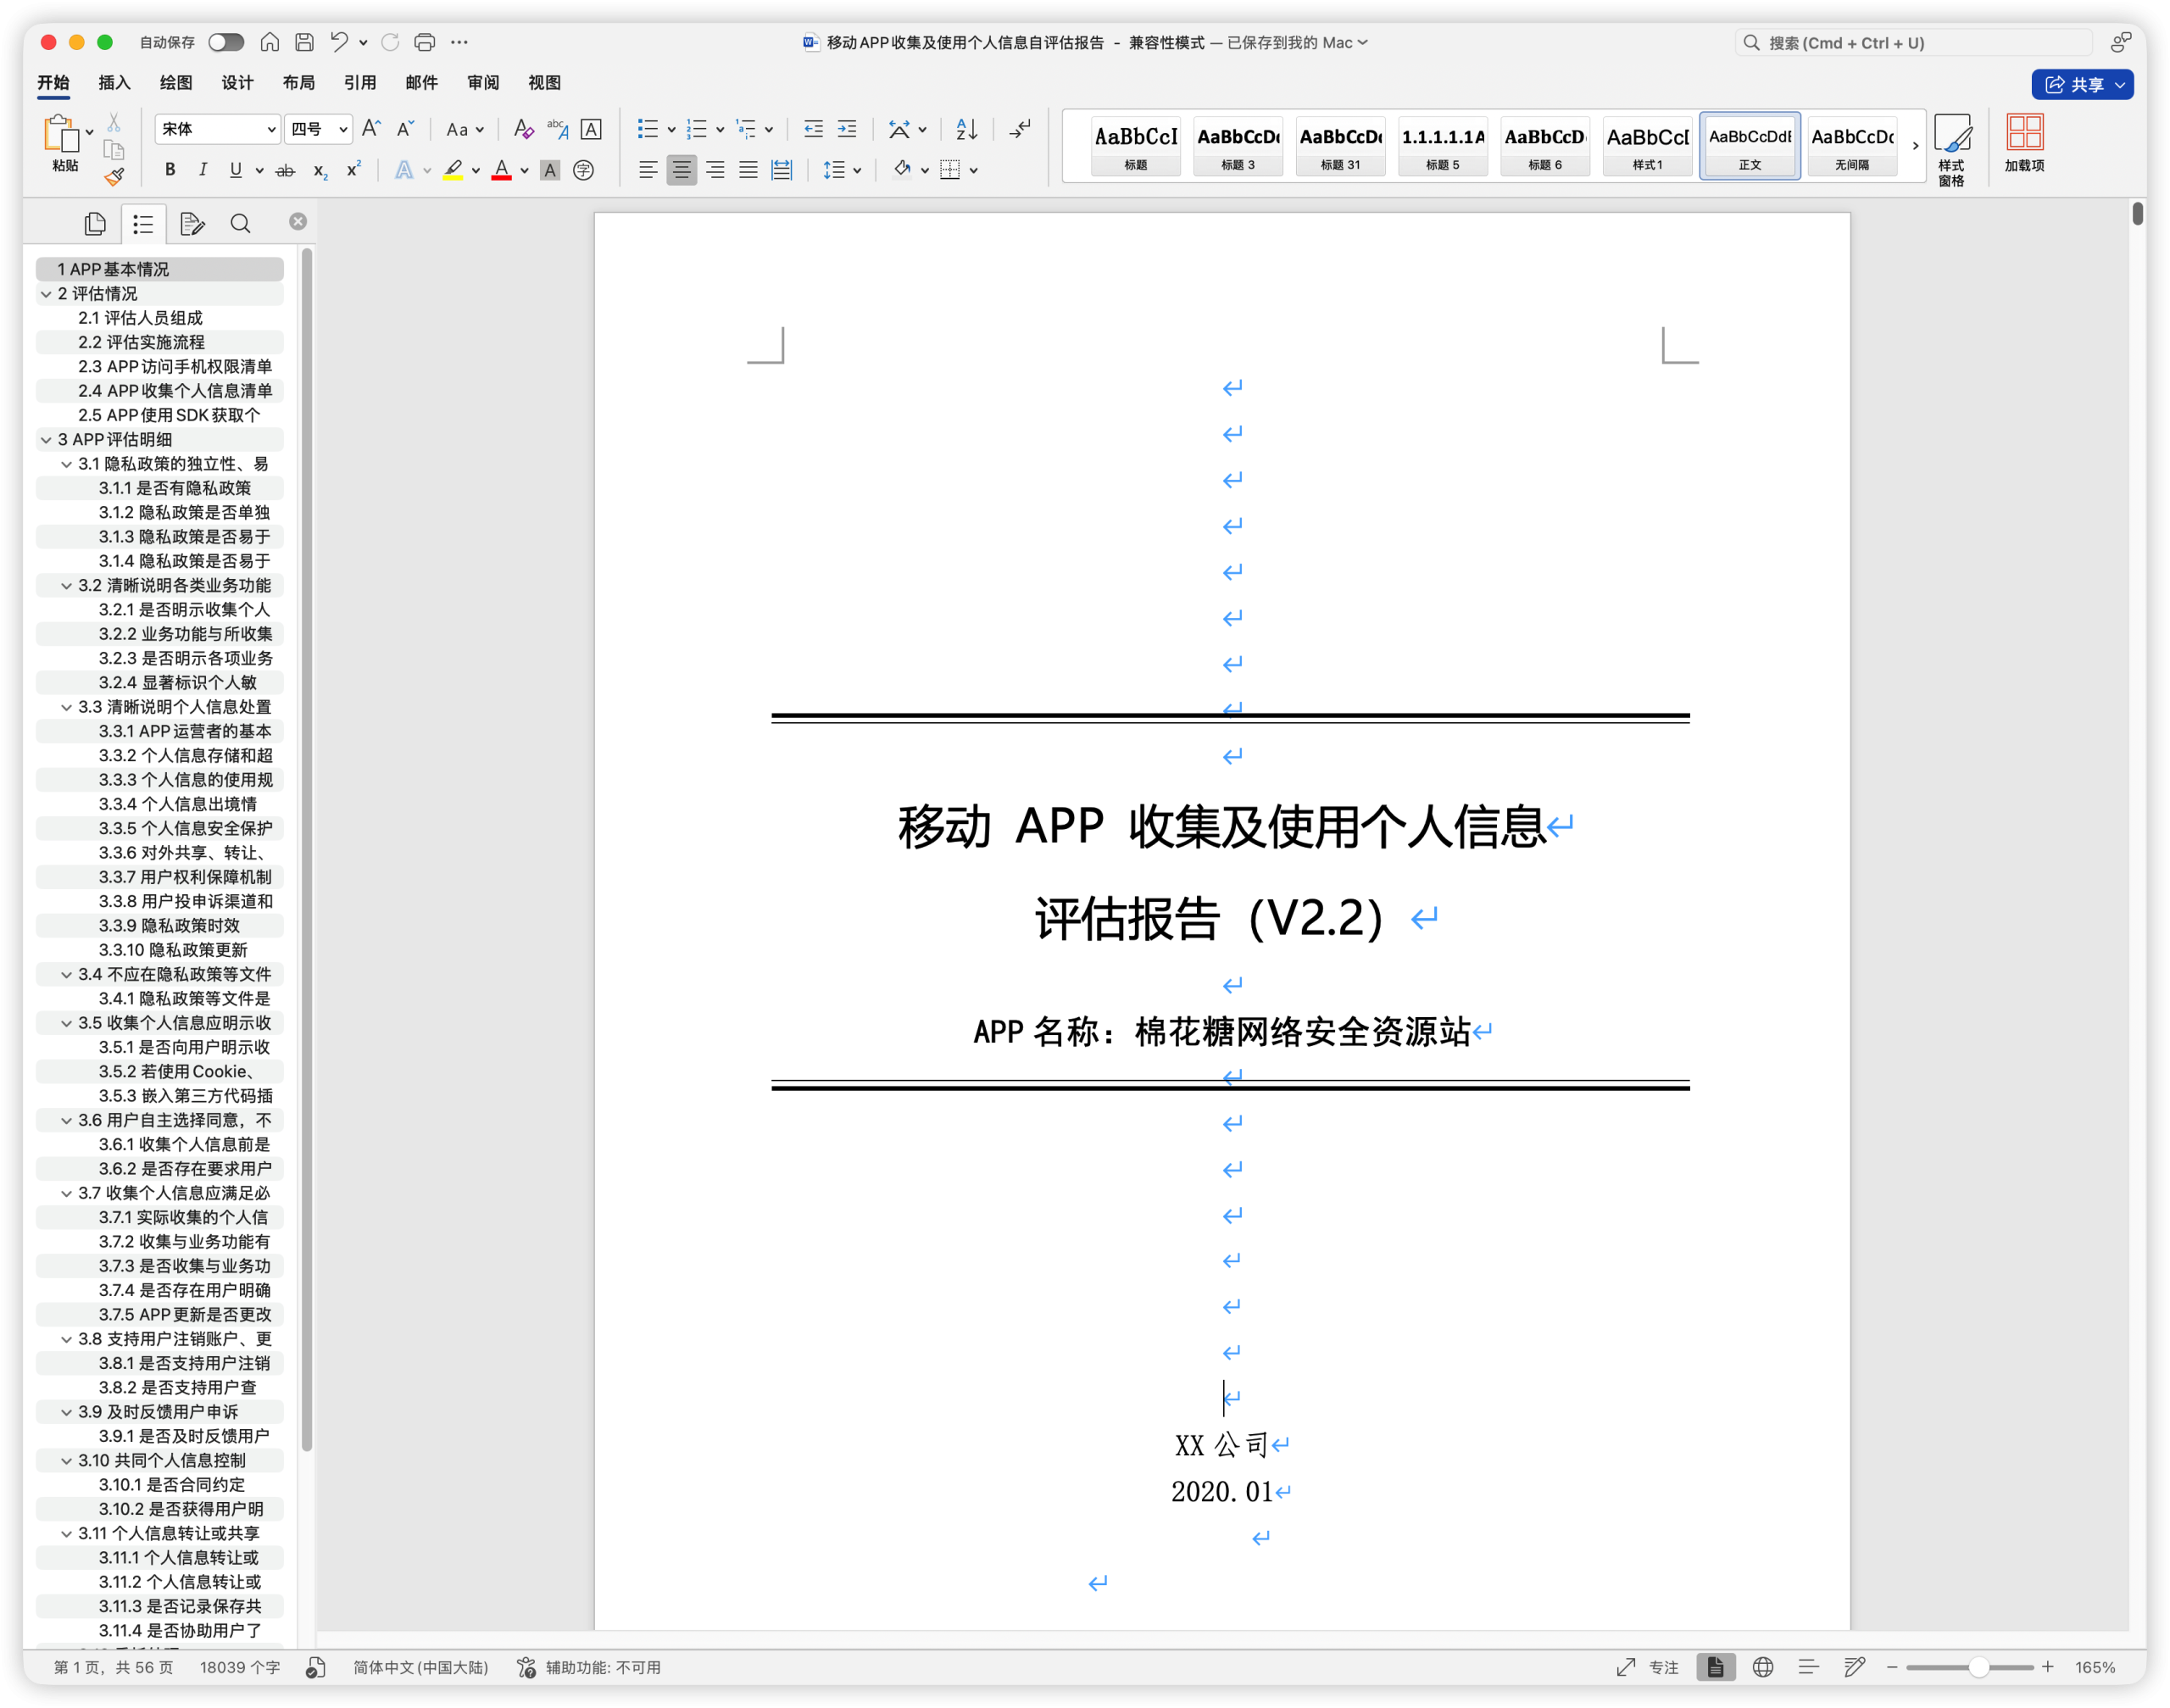Viewport: 2170px width, 1708px height.
Task: Click the 共享 share button
Action: (2081, 84)
